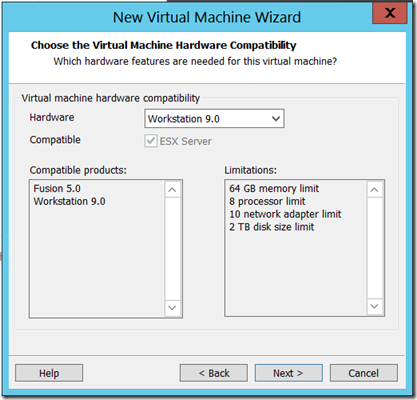This screenshot has height=400, width=417.
Task: Click up arrow in Limitations list scrollbar
Action: pos(374,190)
